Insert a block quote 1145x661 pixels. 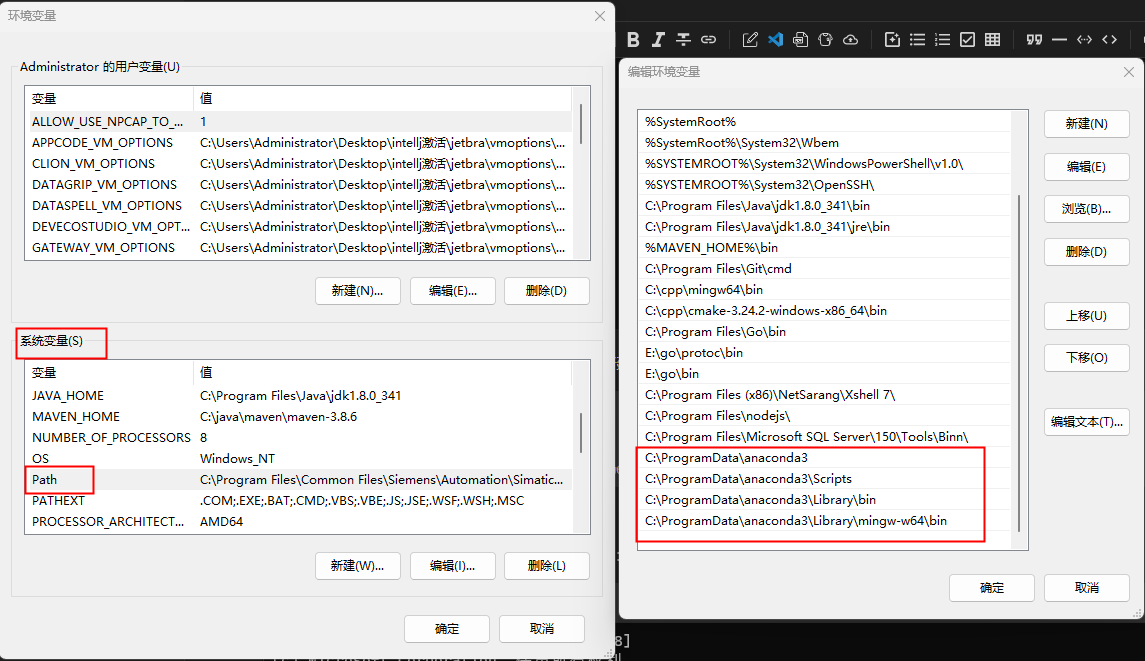click(x=1034, y=39)
